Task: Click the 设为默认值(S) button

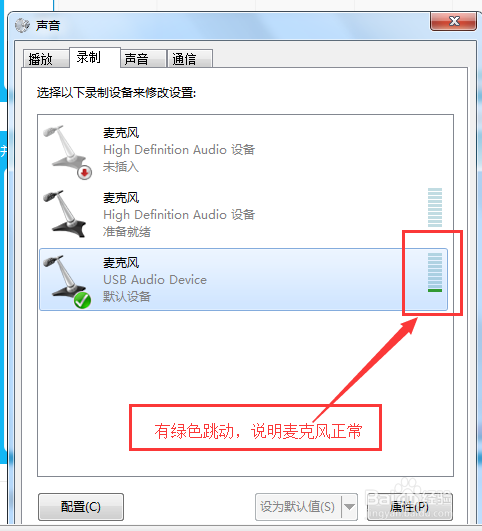Action: [x=298, y=507]
